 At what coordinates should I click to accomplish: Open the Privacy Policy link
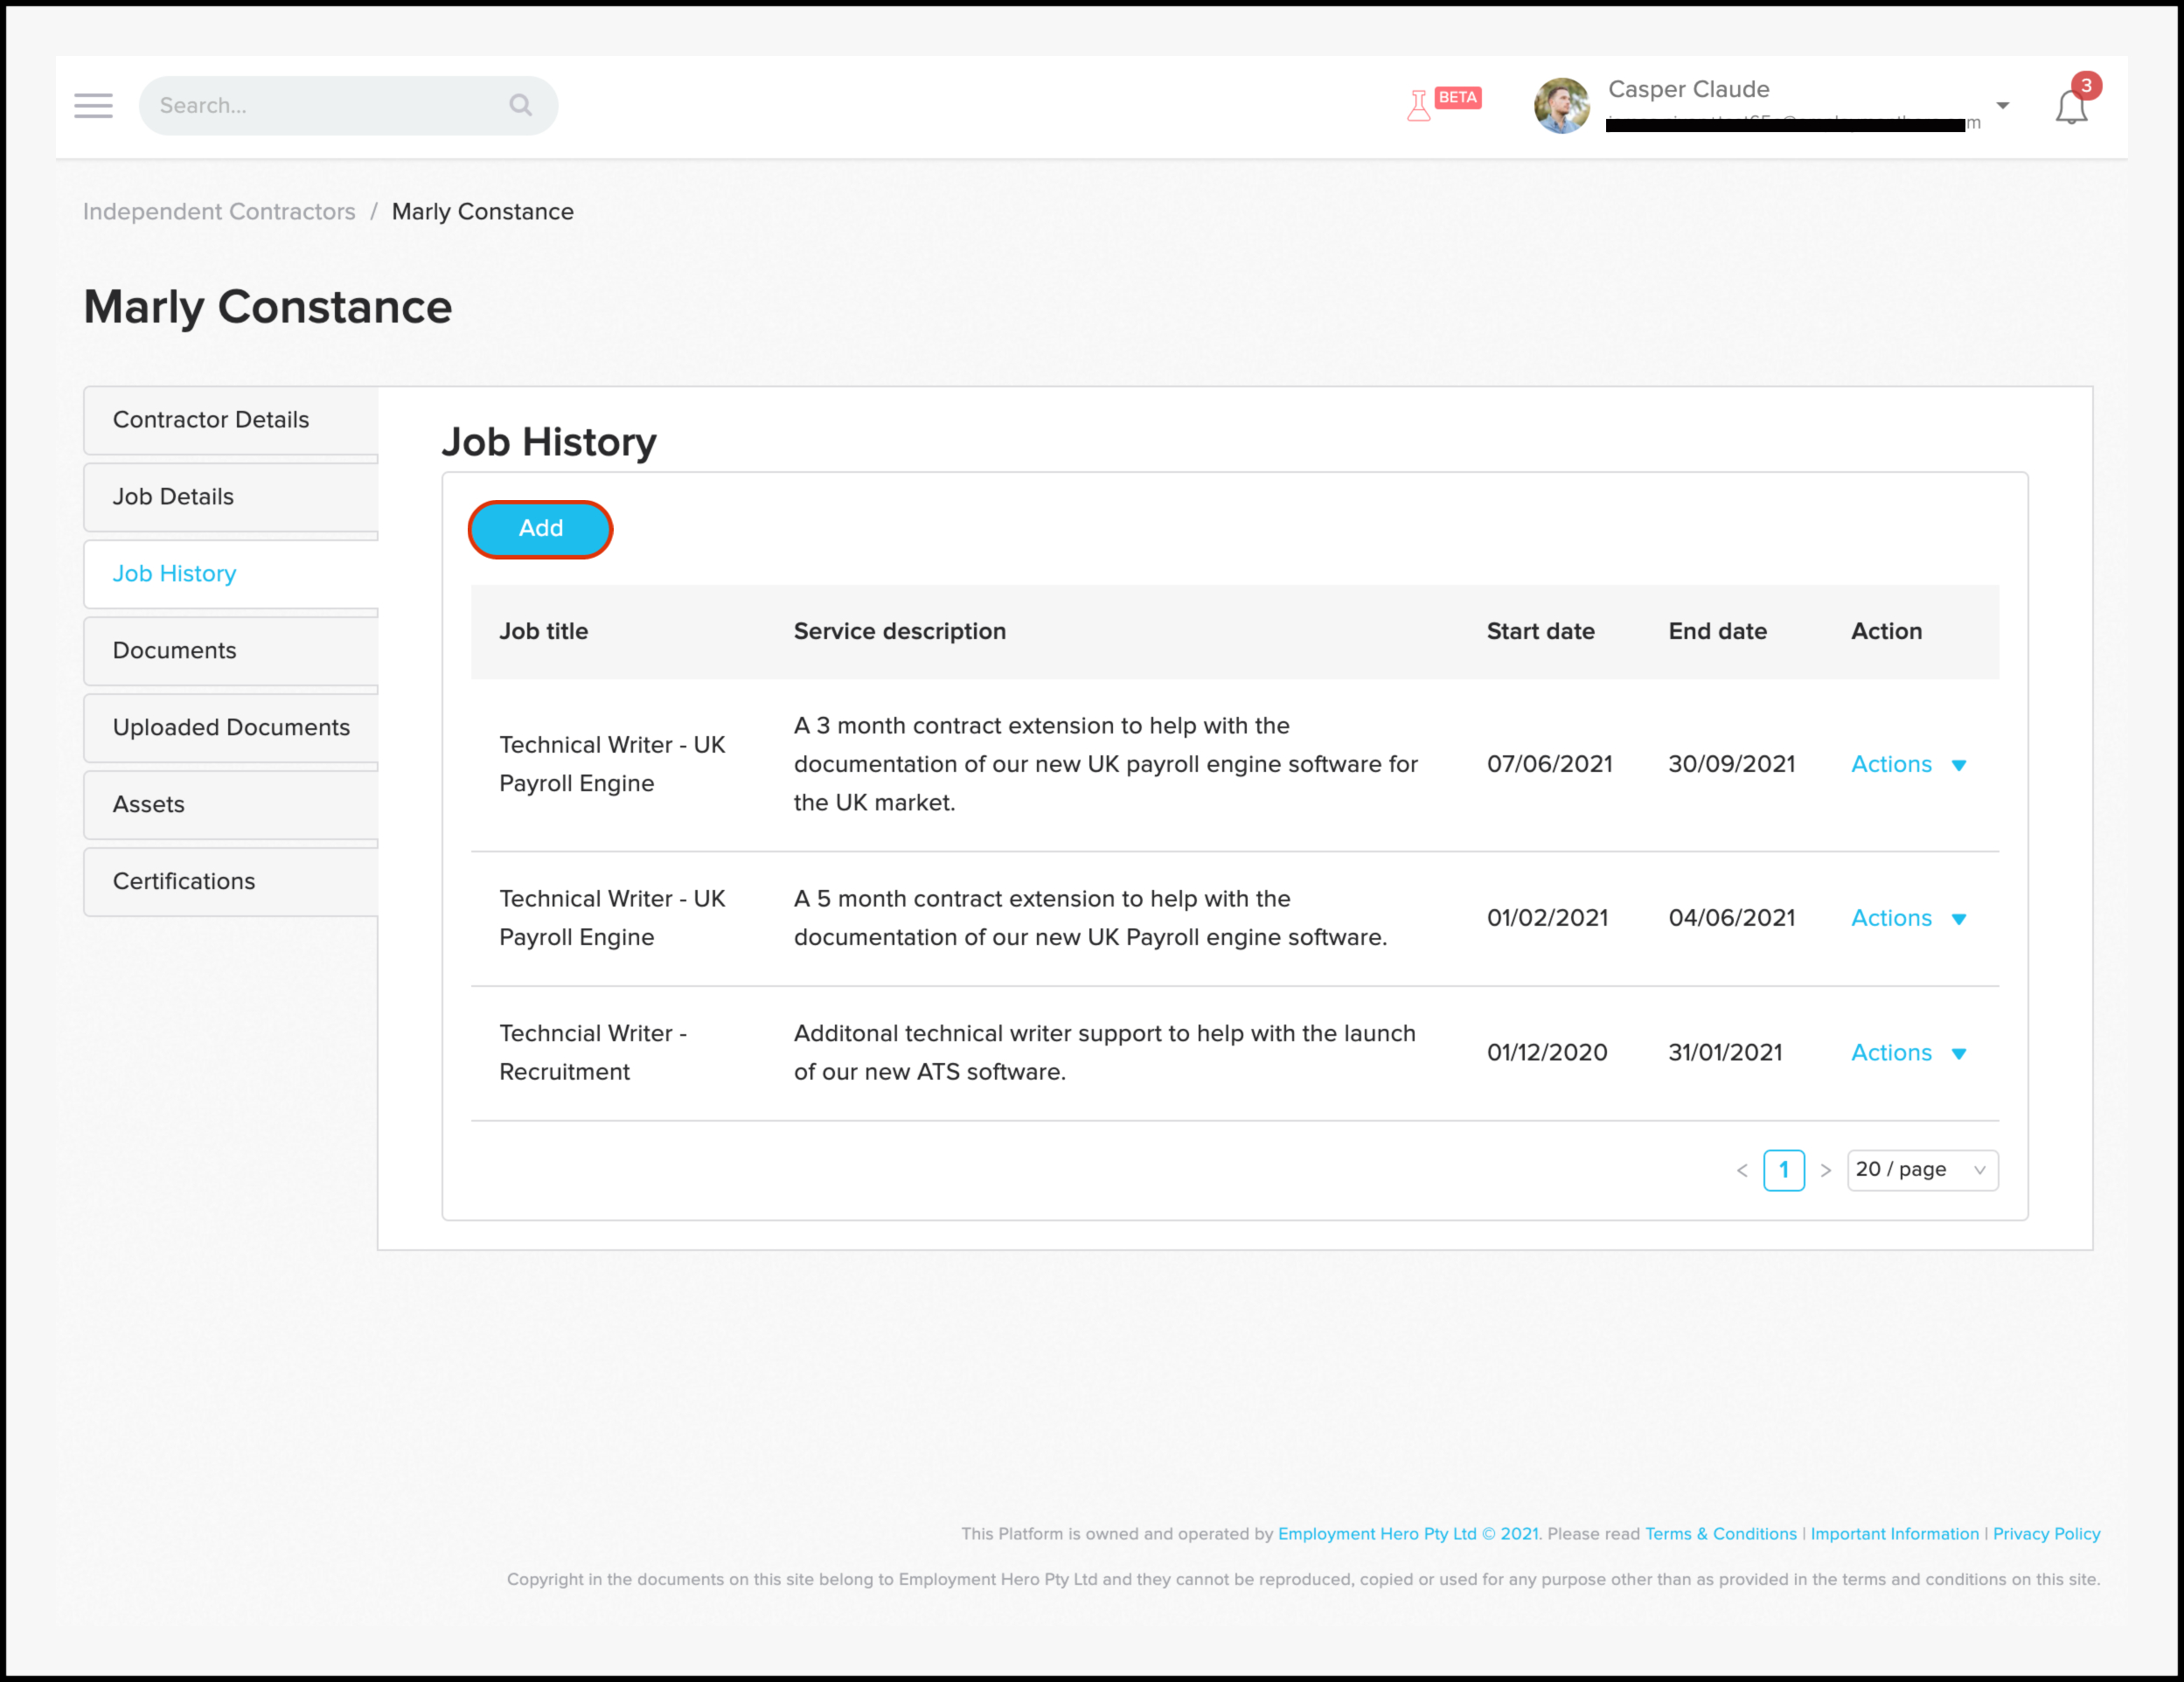coord(2046,1534)
